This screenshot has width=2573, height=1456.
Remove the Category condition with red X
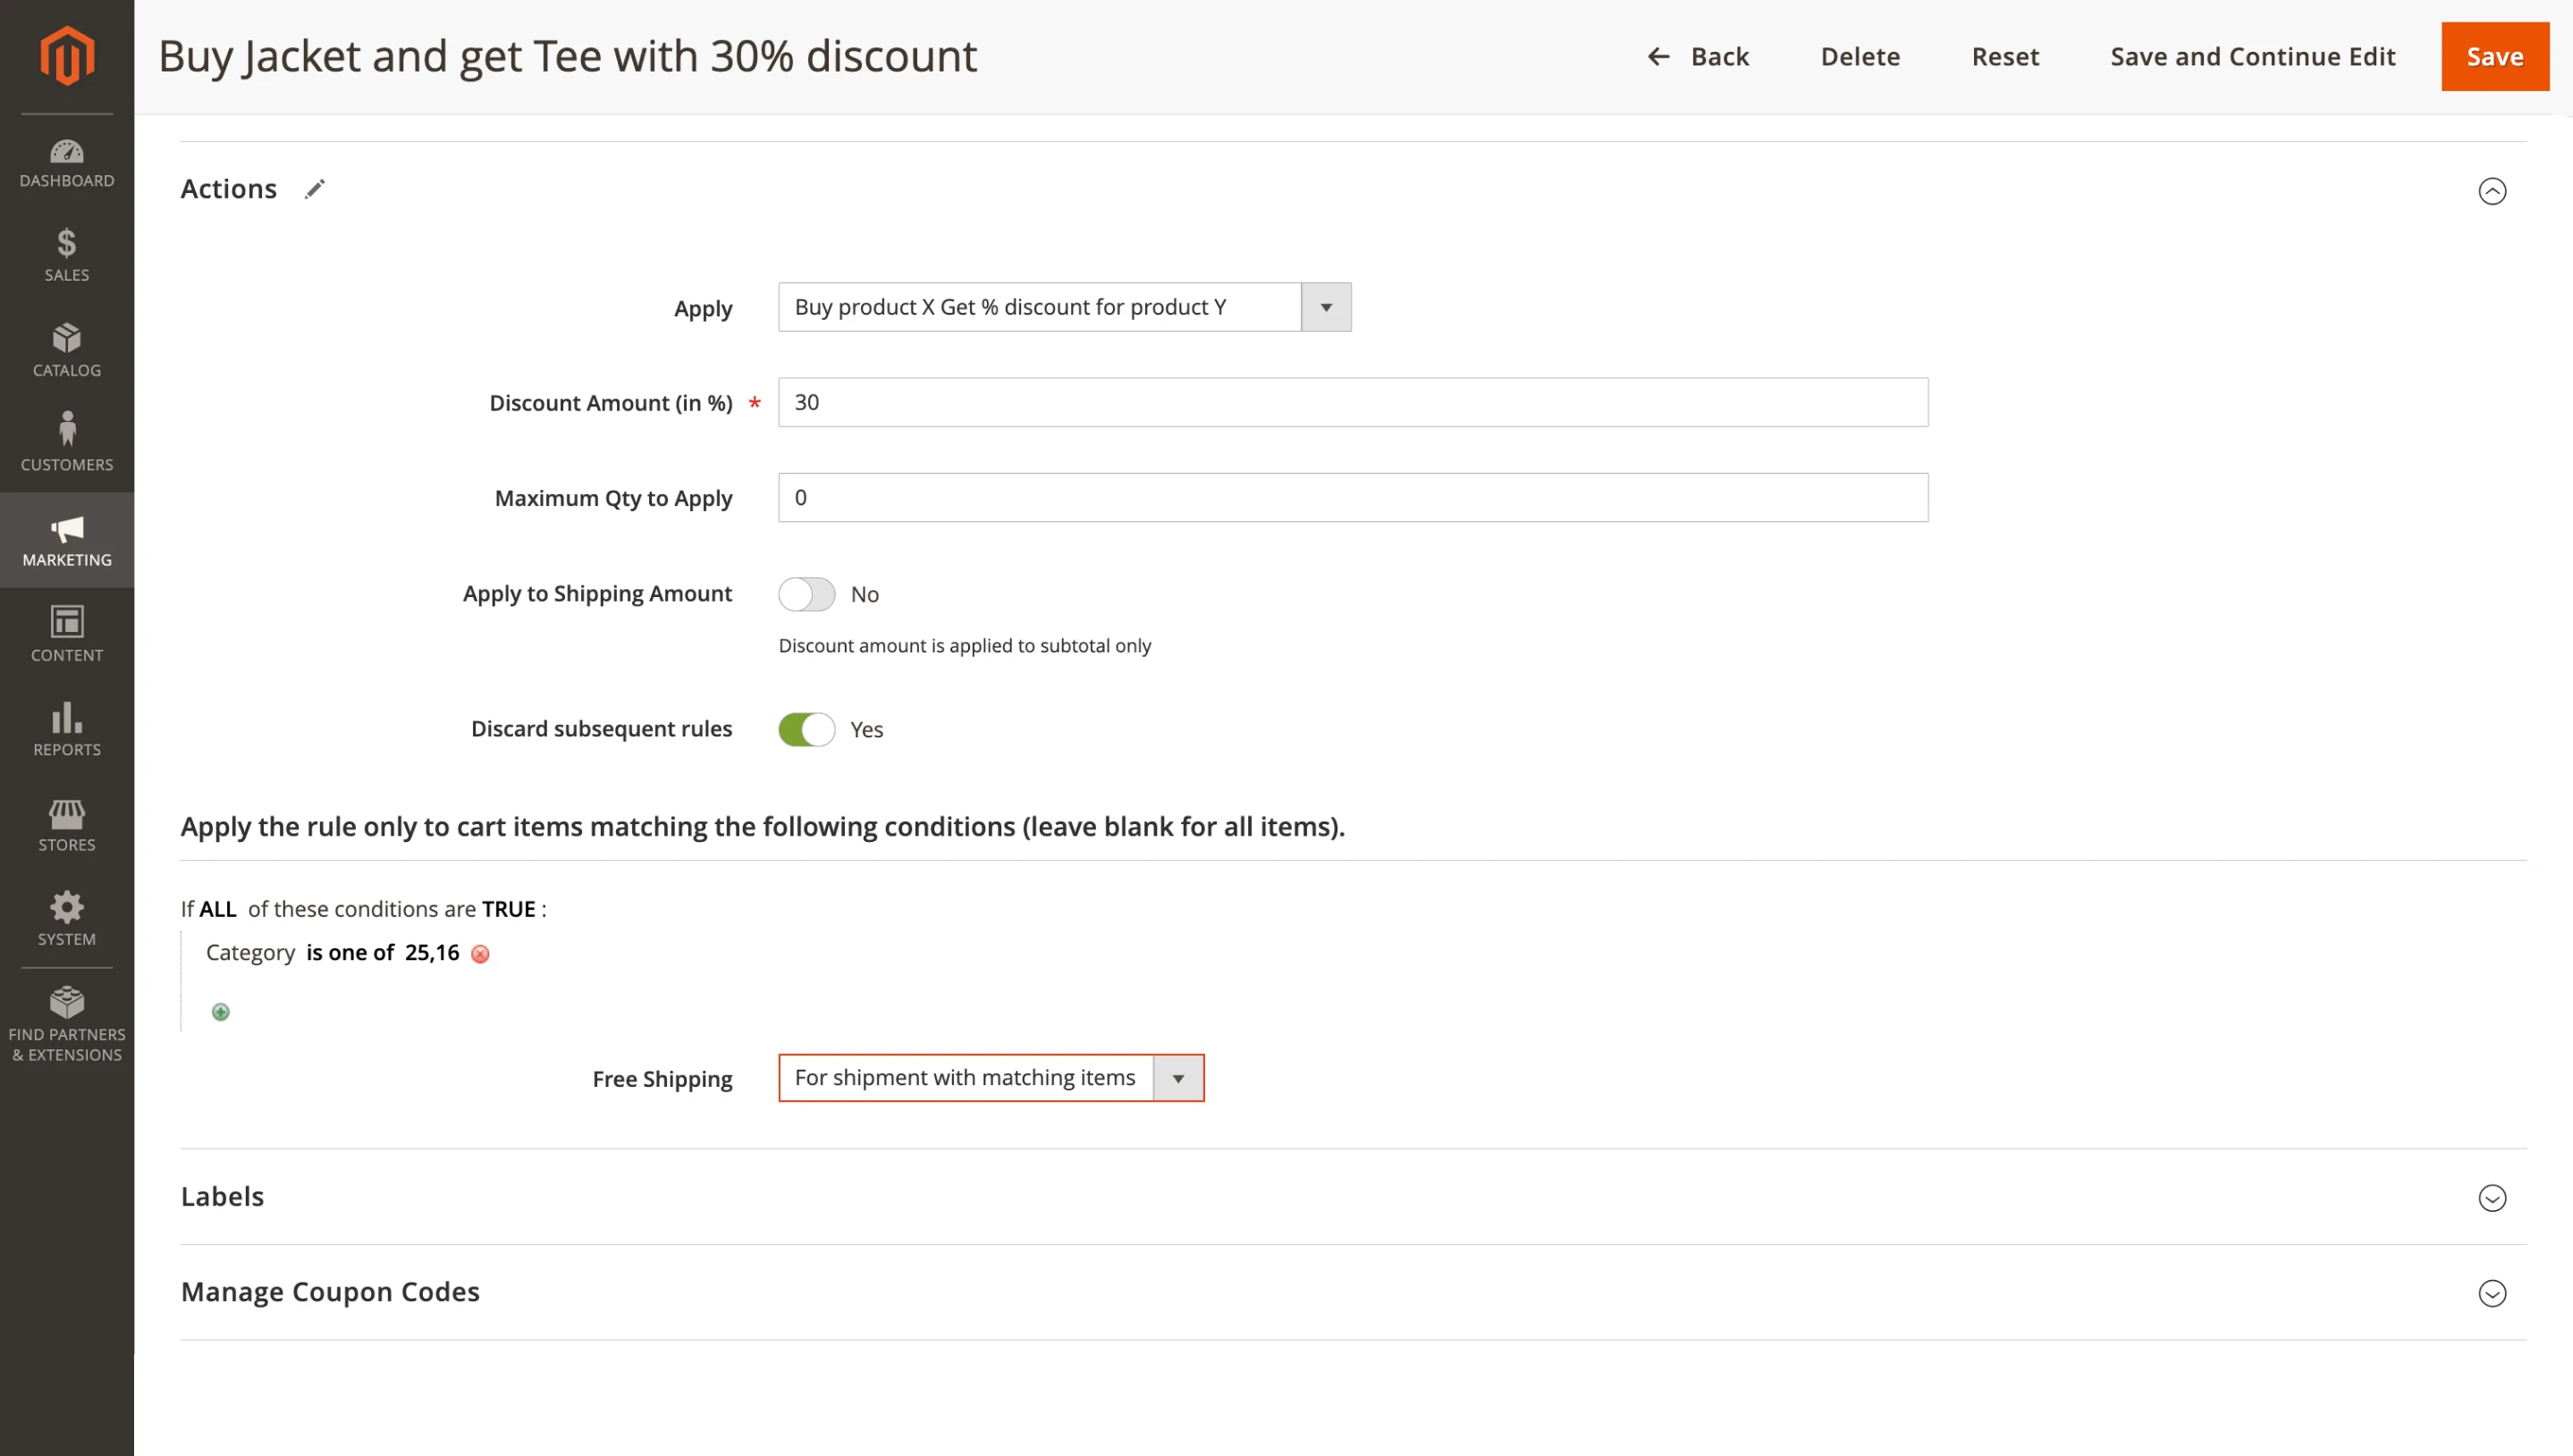[480, 954]
